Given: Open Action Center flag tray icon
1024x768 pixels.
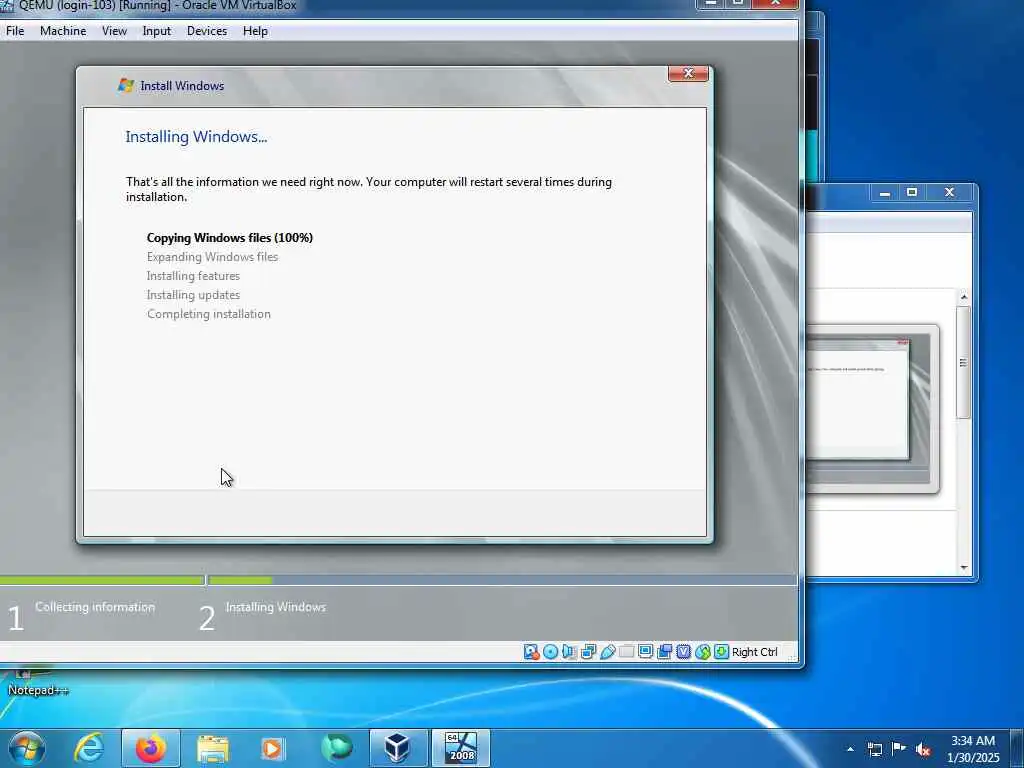Looking at the screenshot, I should tap(899, 748).
